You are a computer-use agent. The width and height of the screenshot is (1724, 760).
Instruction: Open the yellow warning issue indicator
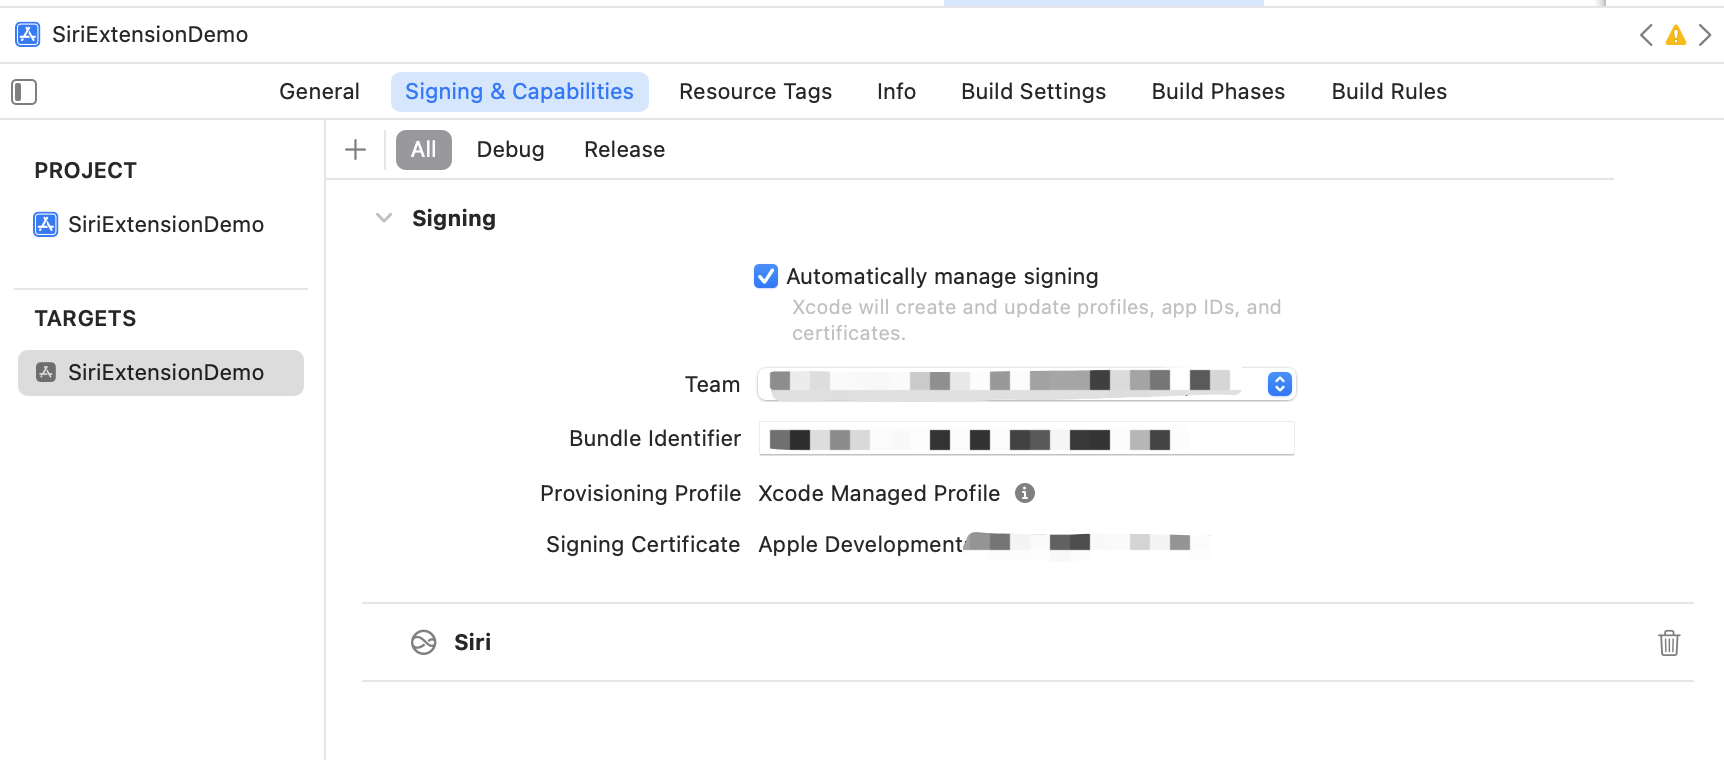click(1676, 36)
